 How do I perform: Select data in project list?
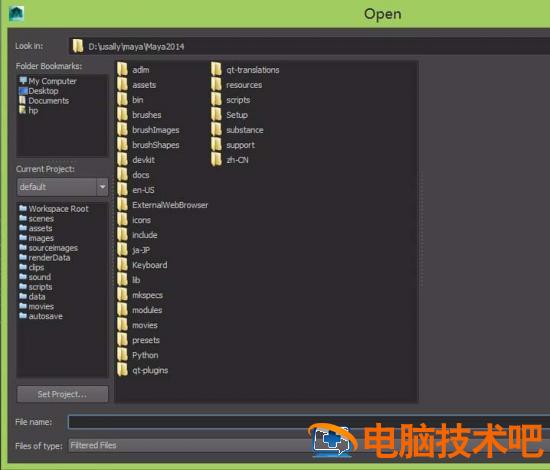point(32,297)
